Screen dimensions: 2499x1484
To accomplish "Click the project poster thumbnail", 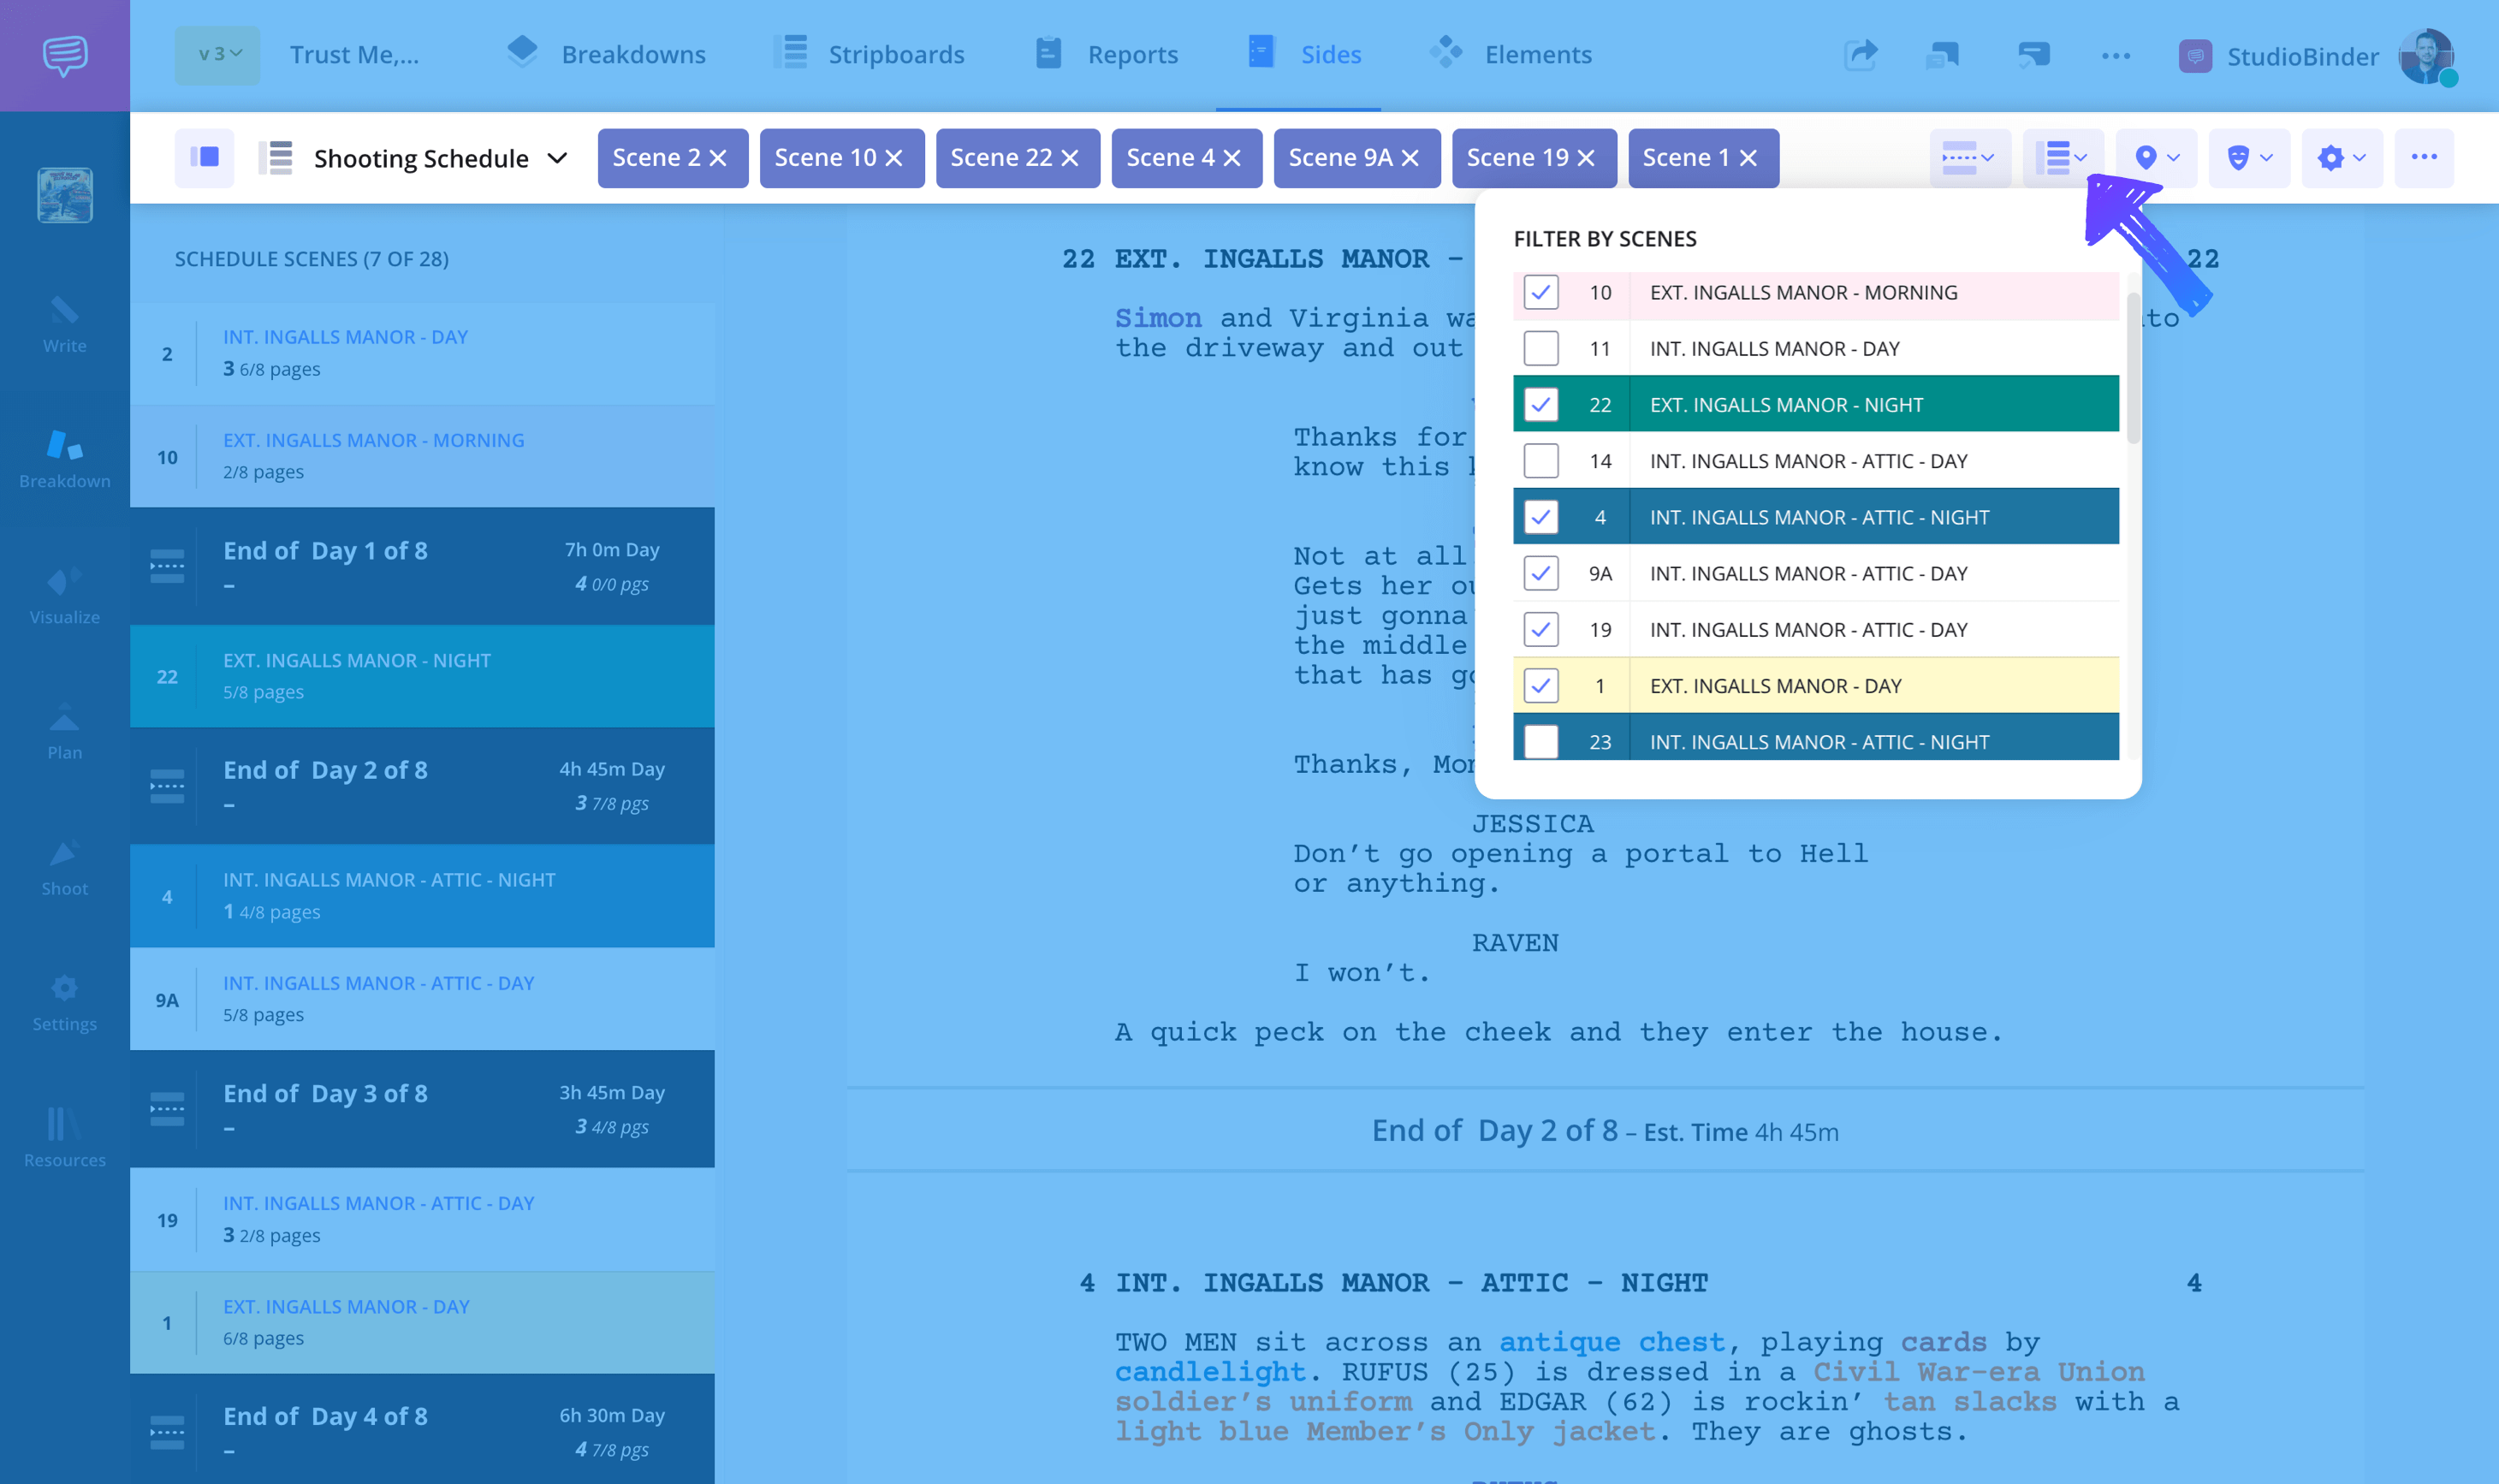I will pyautogui.click(x=65, y=195).
